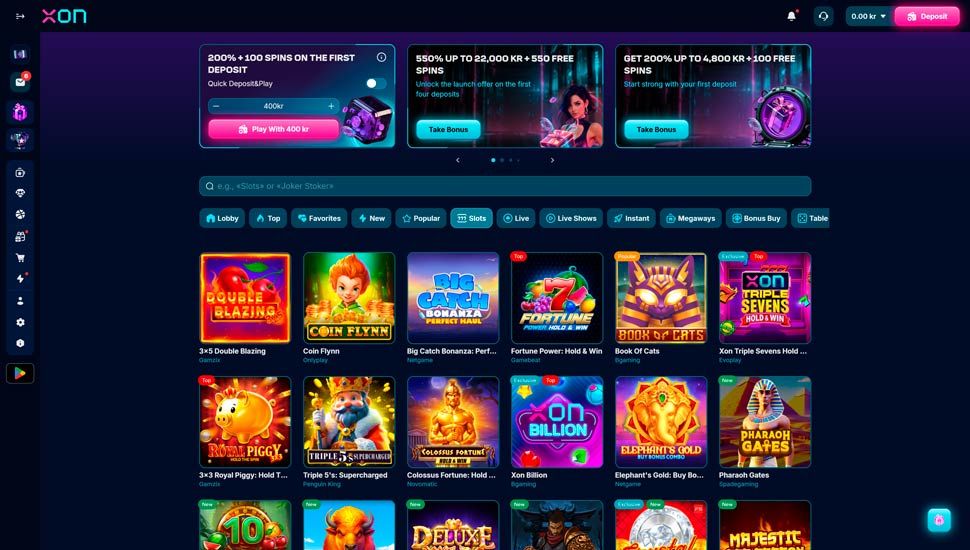
Task: Take Bonus on the 550% offer
Action: pos(449,129)
